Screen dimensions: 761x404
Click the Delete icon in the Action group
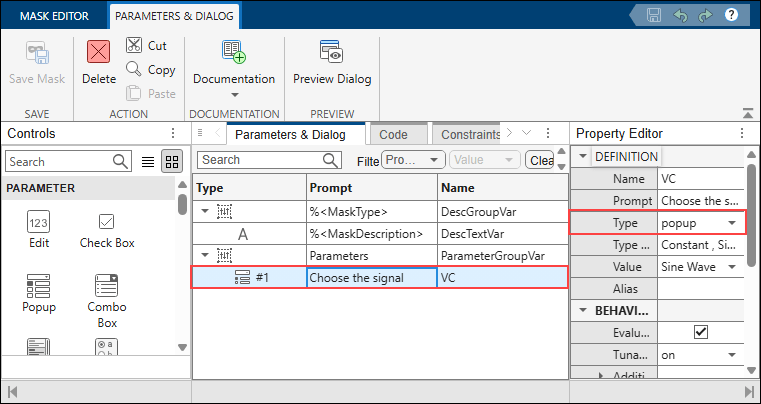point(99,51)
